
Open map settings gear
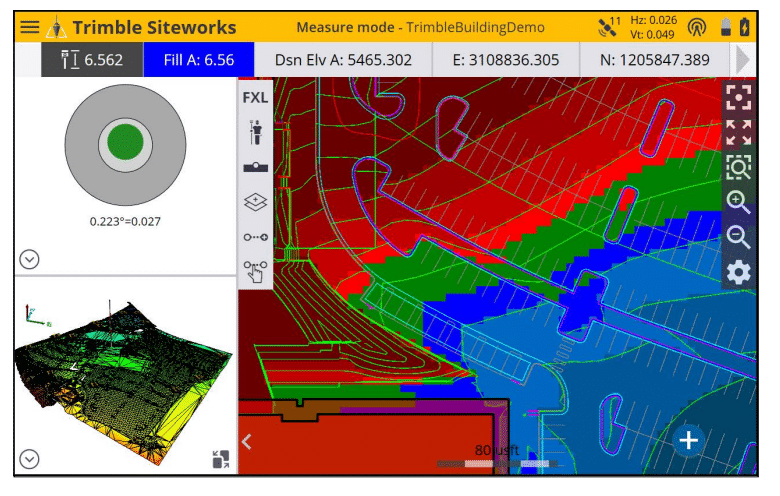pos(739,273)
